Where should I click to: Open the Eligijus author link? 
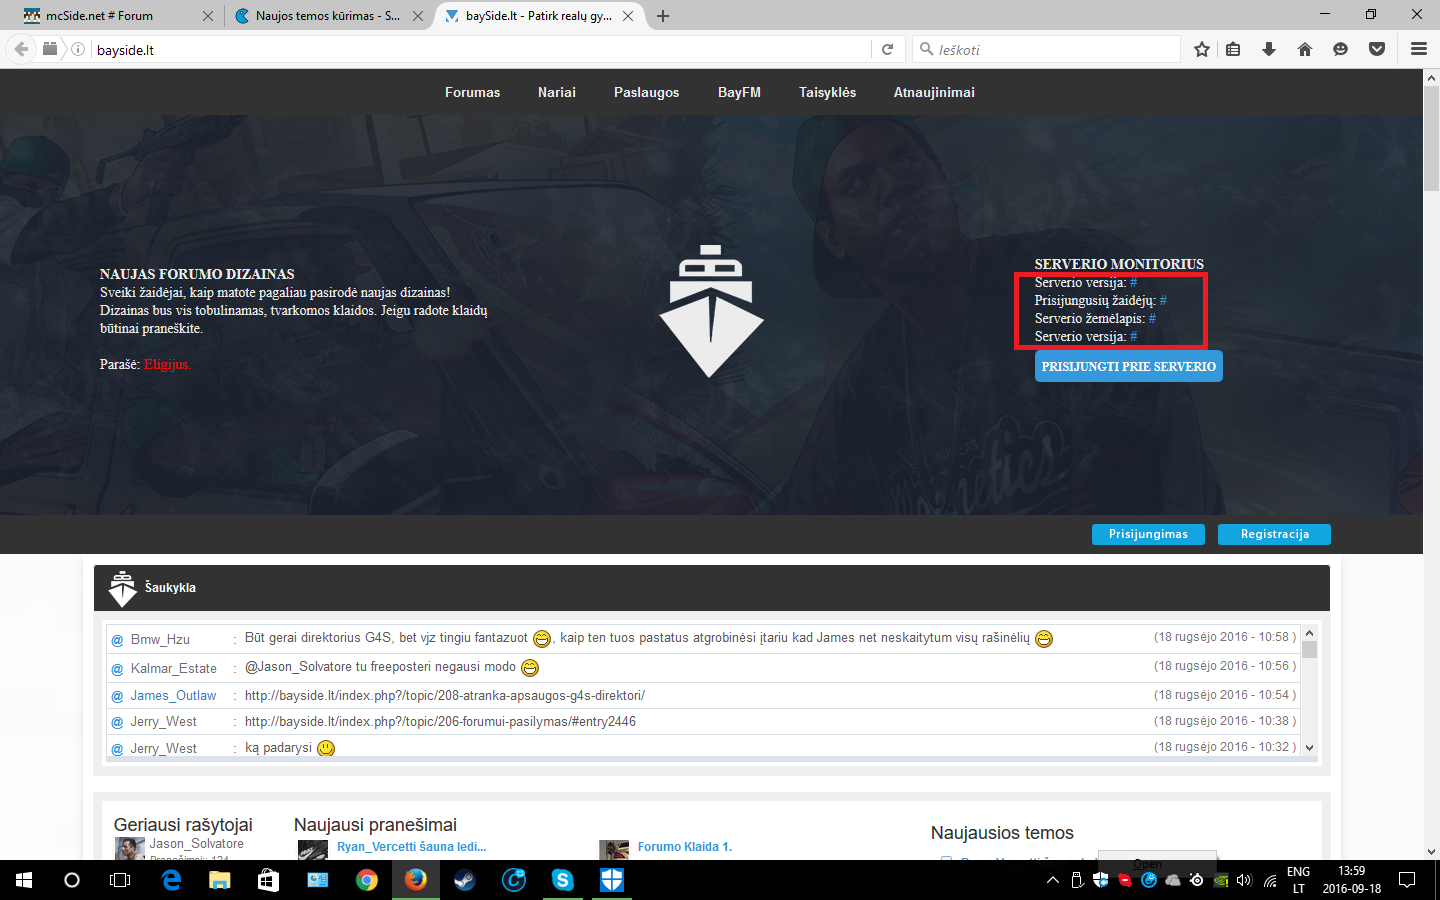167,364
